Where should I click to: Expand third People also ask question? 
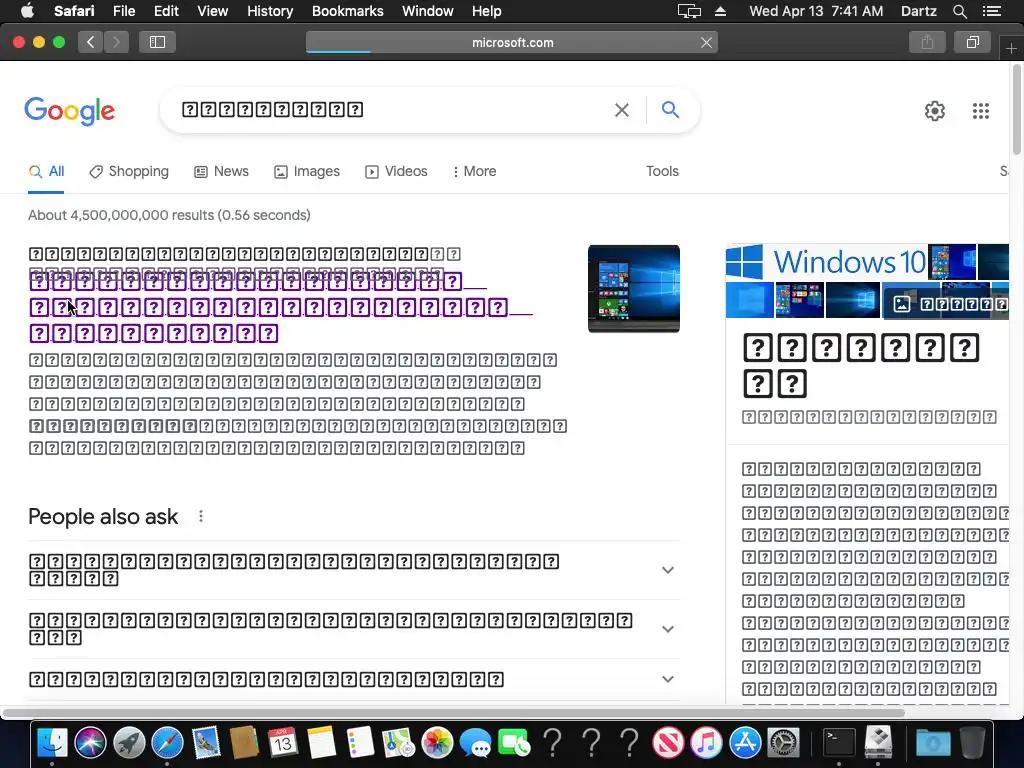coord(354,679)
